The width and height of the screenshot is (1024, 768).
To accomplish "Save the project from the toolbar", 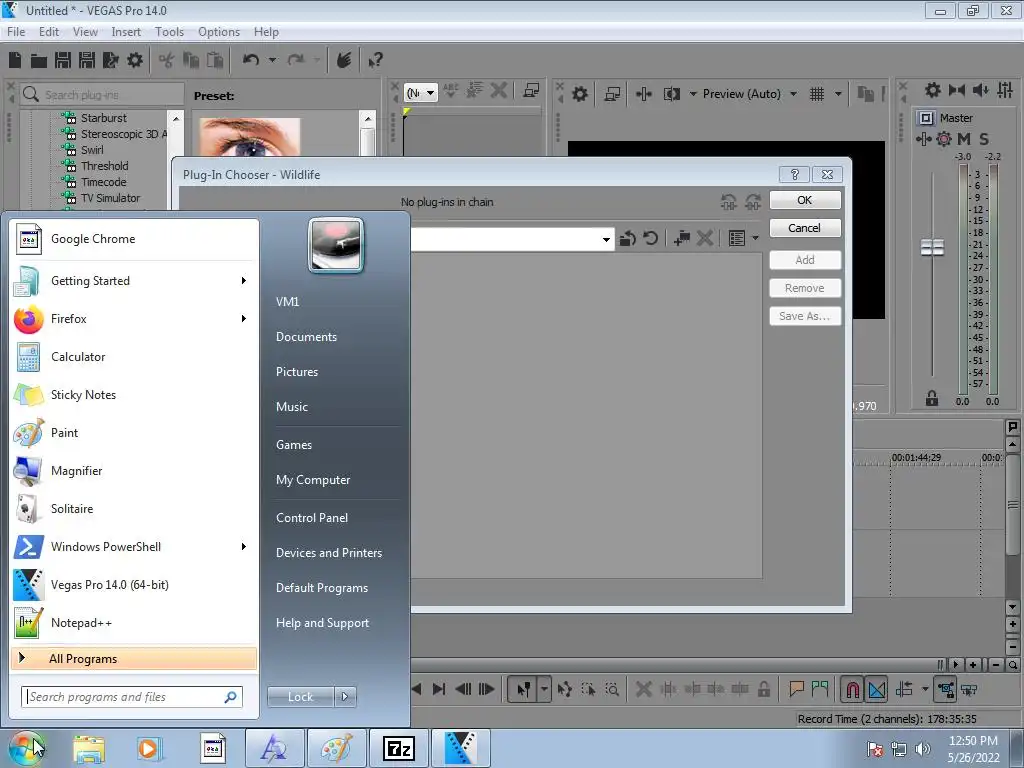I will (63, 60).
